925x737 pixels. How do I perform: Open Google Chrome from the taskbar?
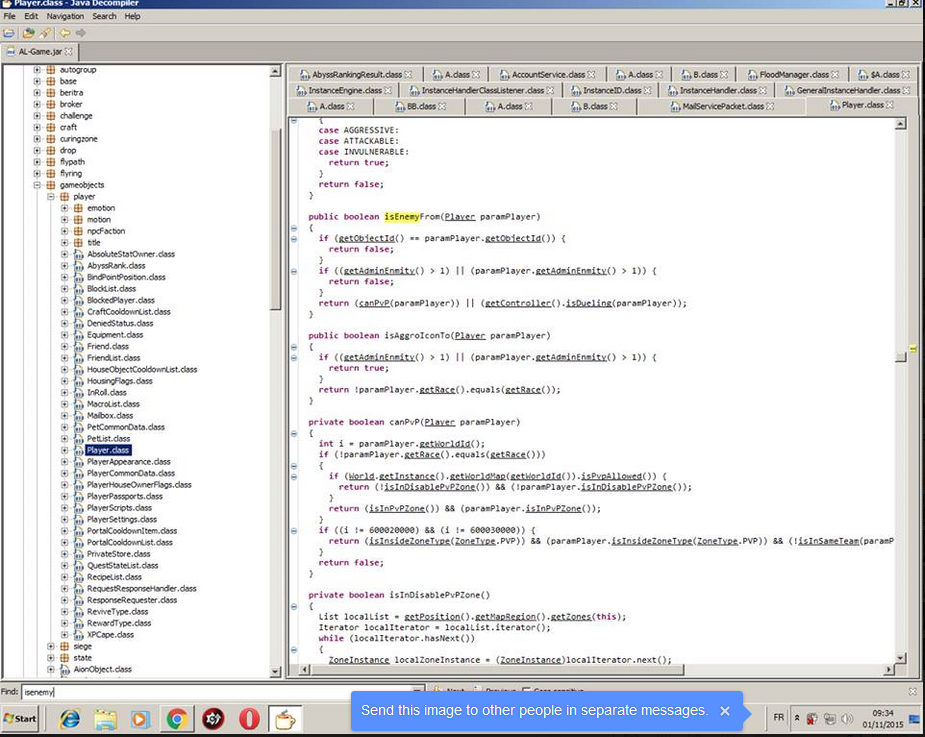(x=176, y=719)
